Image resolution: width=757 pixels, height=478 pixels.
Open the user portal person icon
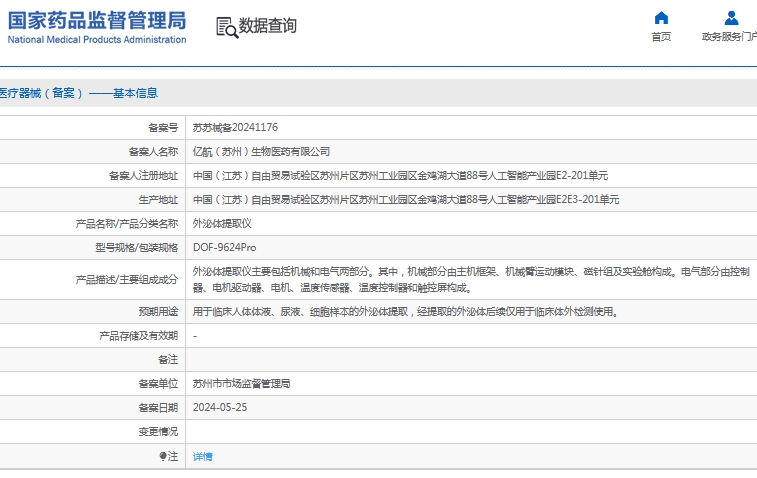point(731,18)
